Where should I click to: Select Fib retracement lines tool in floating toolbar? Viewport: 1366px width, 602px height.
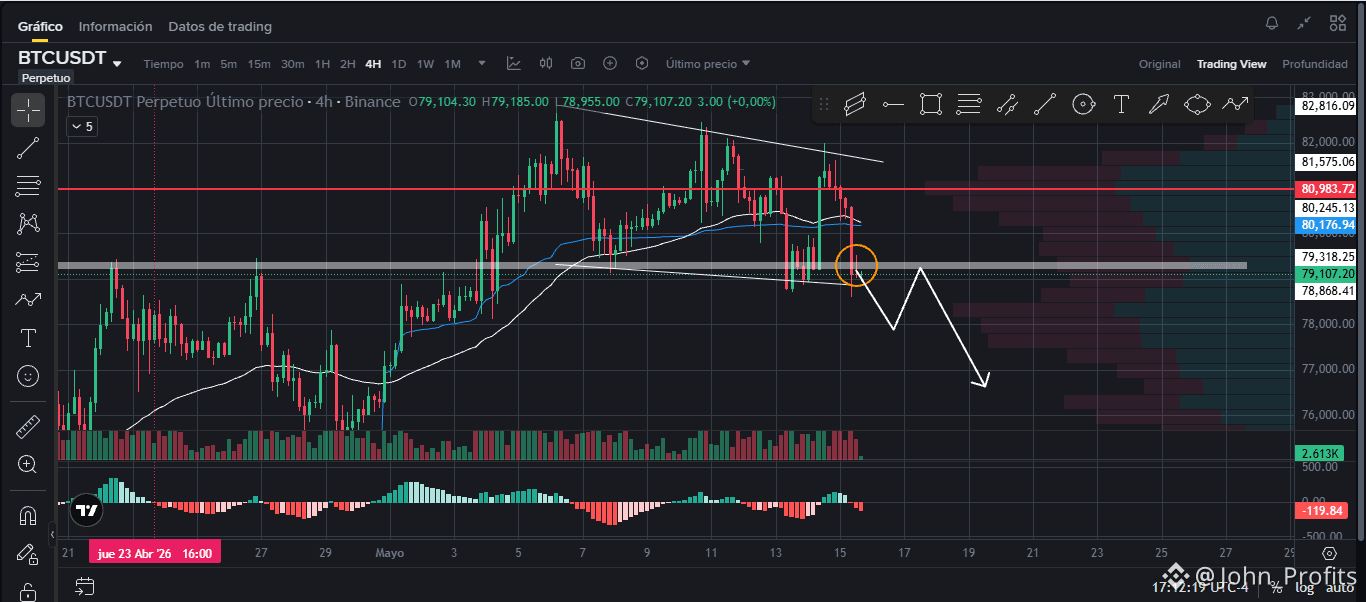tap(969, 104)
